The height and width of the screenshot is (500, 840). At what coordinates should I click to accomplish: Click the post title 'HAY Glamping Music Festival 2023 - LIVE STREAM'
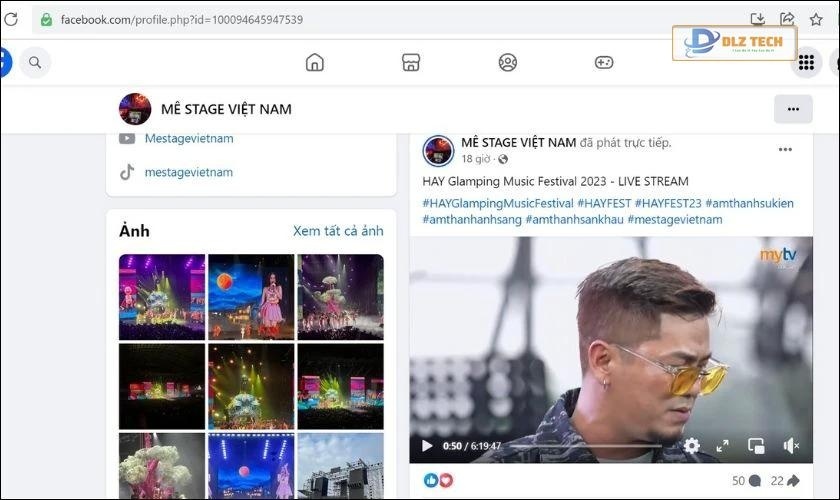click(556, 181)
